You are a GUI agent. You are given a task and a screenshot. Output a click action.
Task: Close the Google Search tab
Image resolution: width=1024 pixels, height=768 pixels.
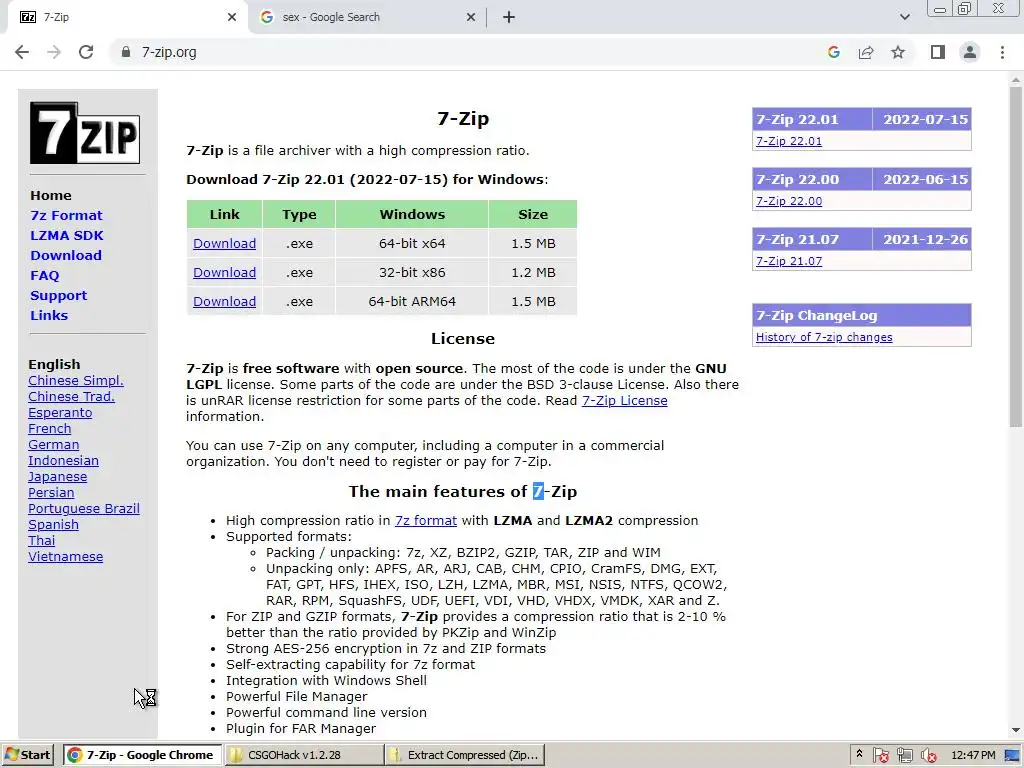pos(471,17)
